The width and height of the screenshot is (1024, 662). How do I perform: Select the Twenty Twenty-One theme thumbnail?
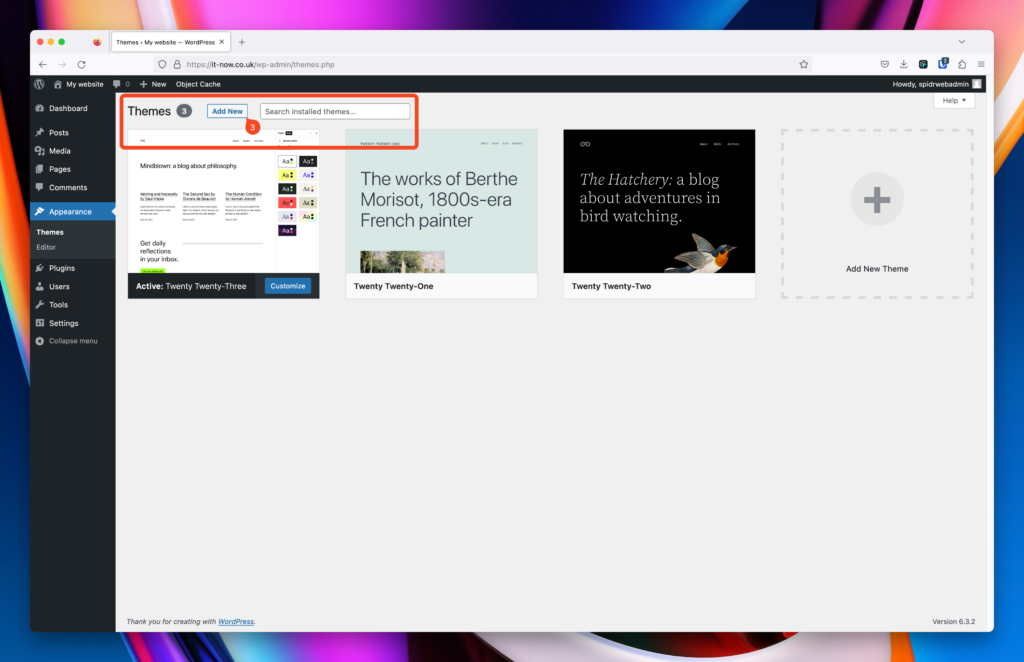441,201
